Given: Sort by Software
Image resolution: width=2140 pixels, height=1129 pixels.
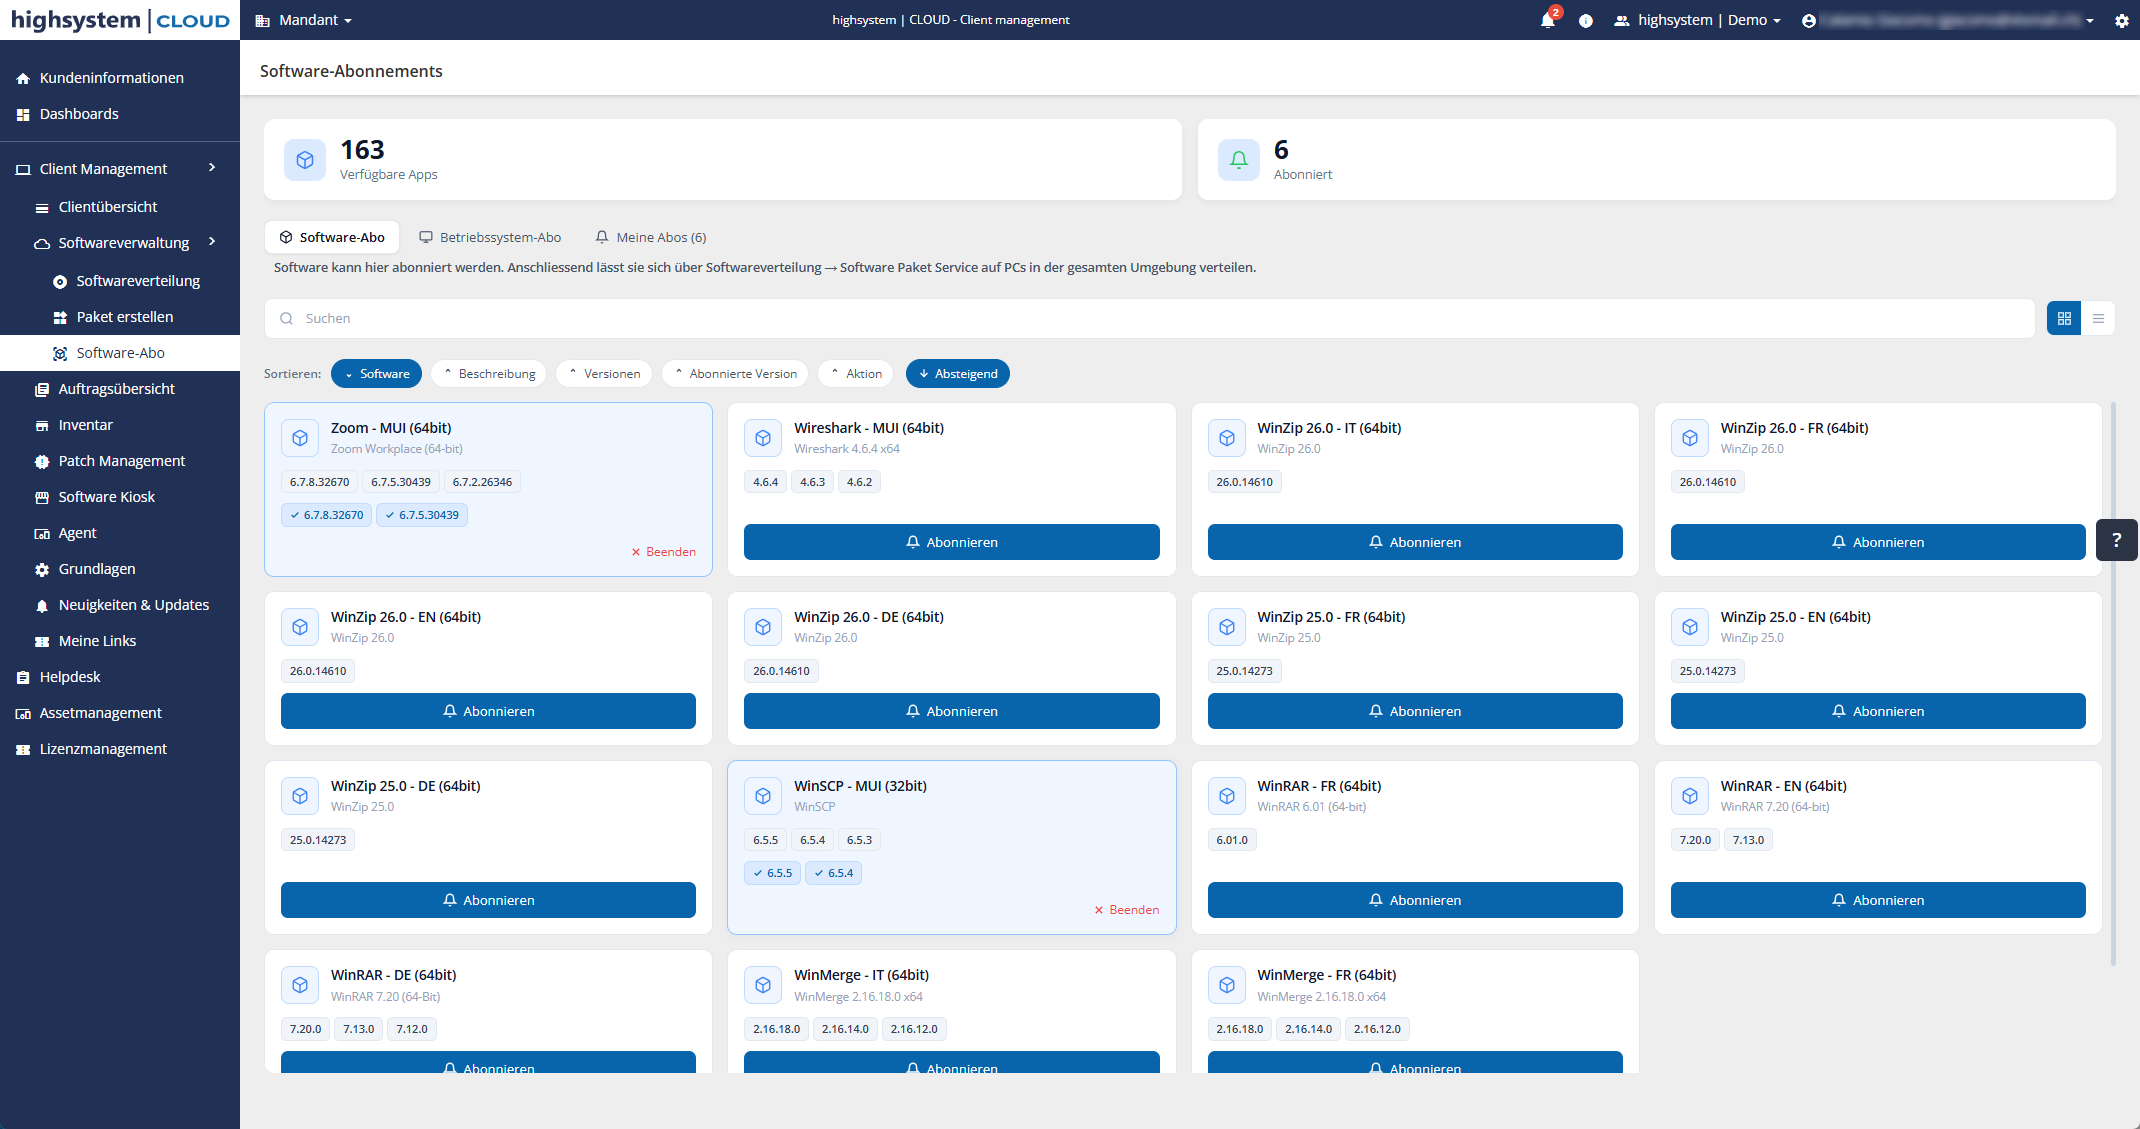Looking at the screenshot, I should 377,373.
